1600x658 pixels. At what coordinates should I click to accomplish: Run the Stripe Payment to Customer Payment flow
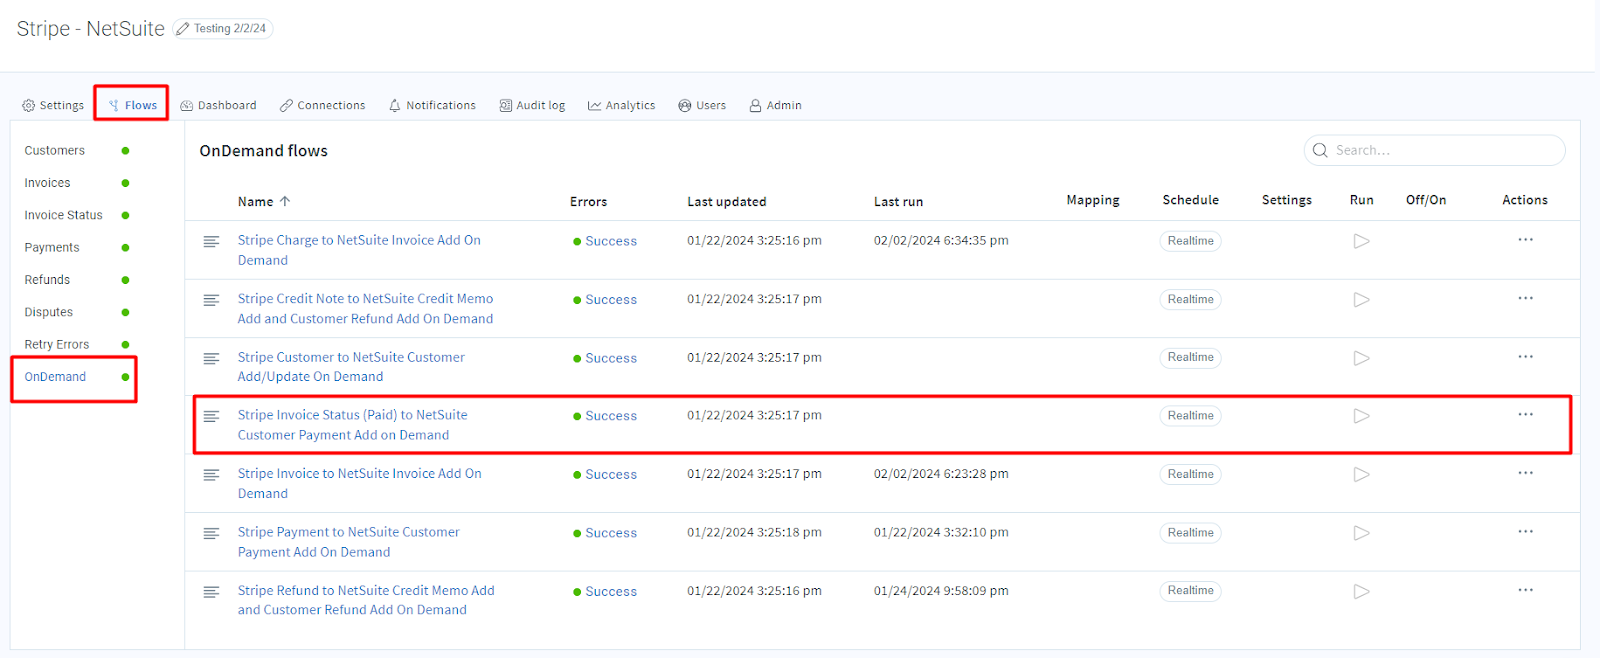click(1361, 533)
